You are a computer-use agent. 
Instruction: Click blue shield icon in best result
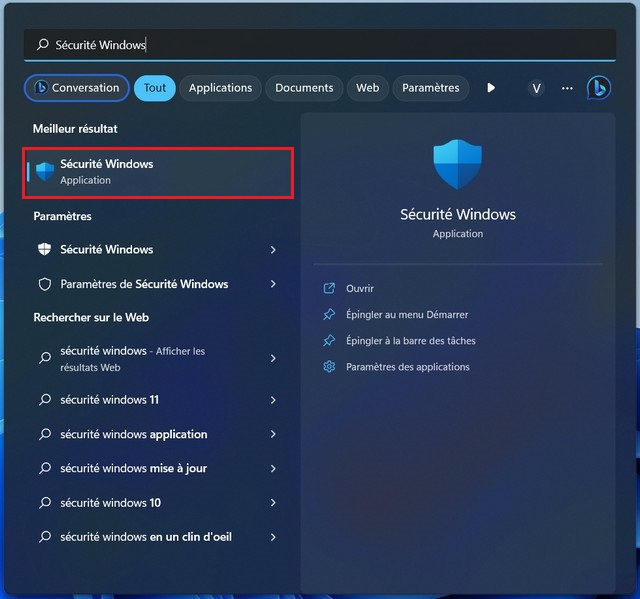[44, 172]
